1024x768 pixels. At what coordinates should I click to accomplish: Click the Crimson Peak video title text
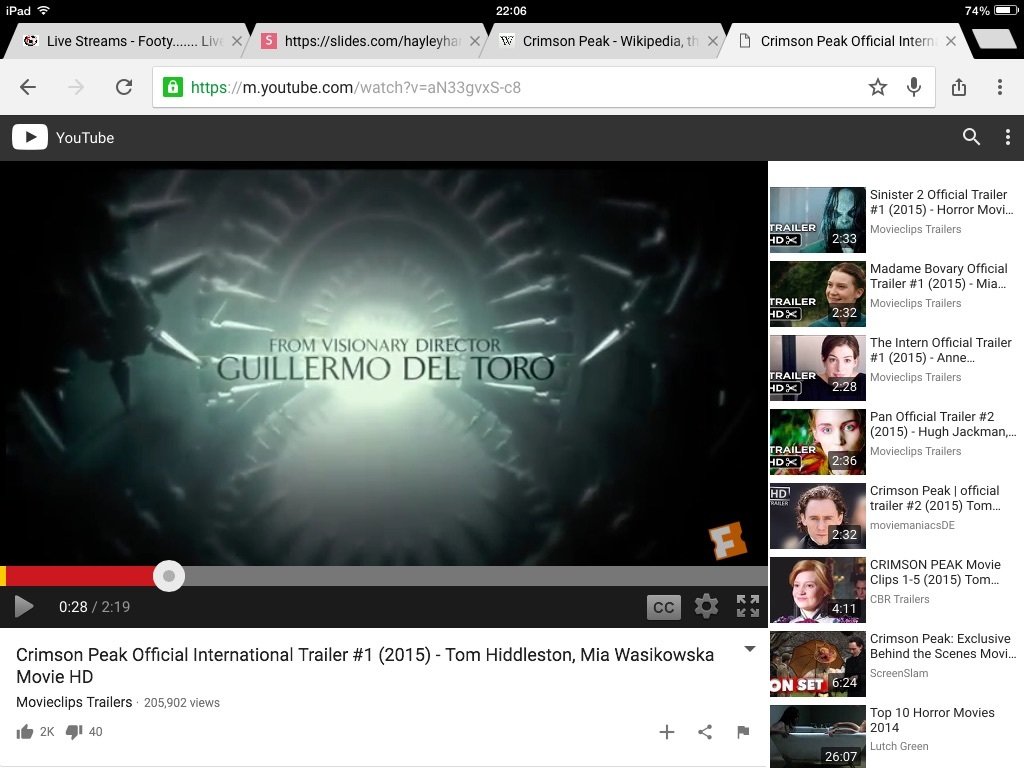point(364,665)
